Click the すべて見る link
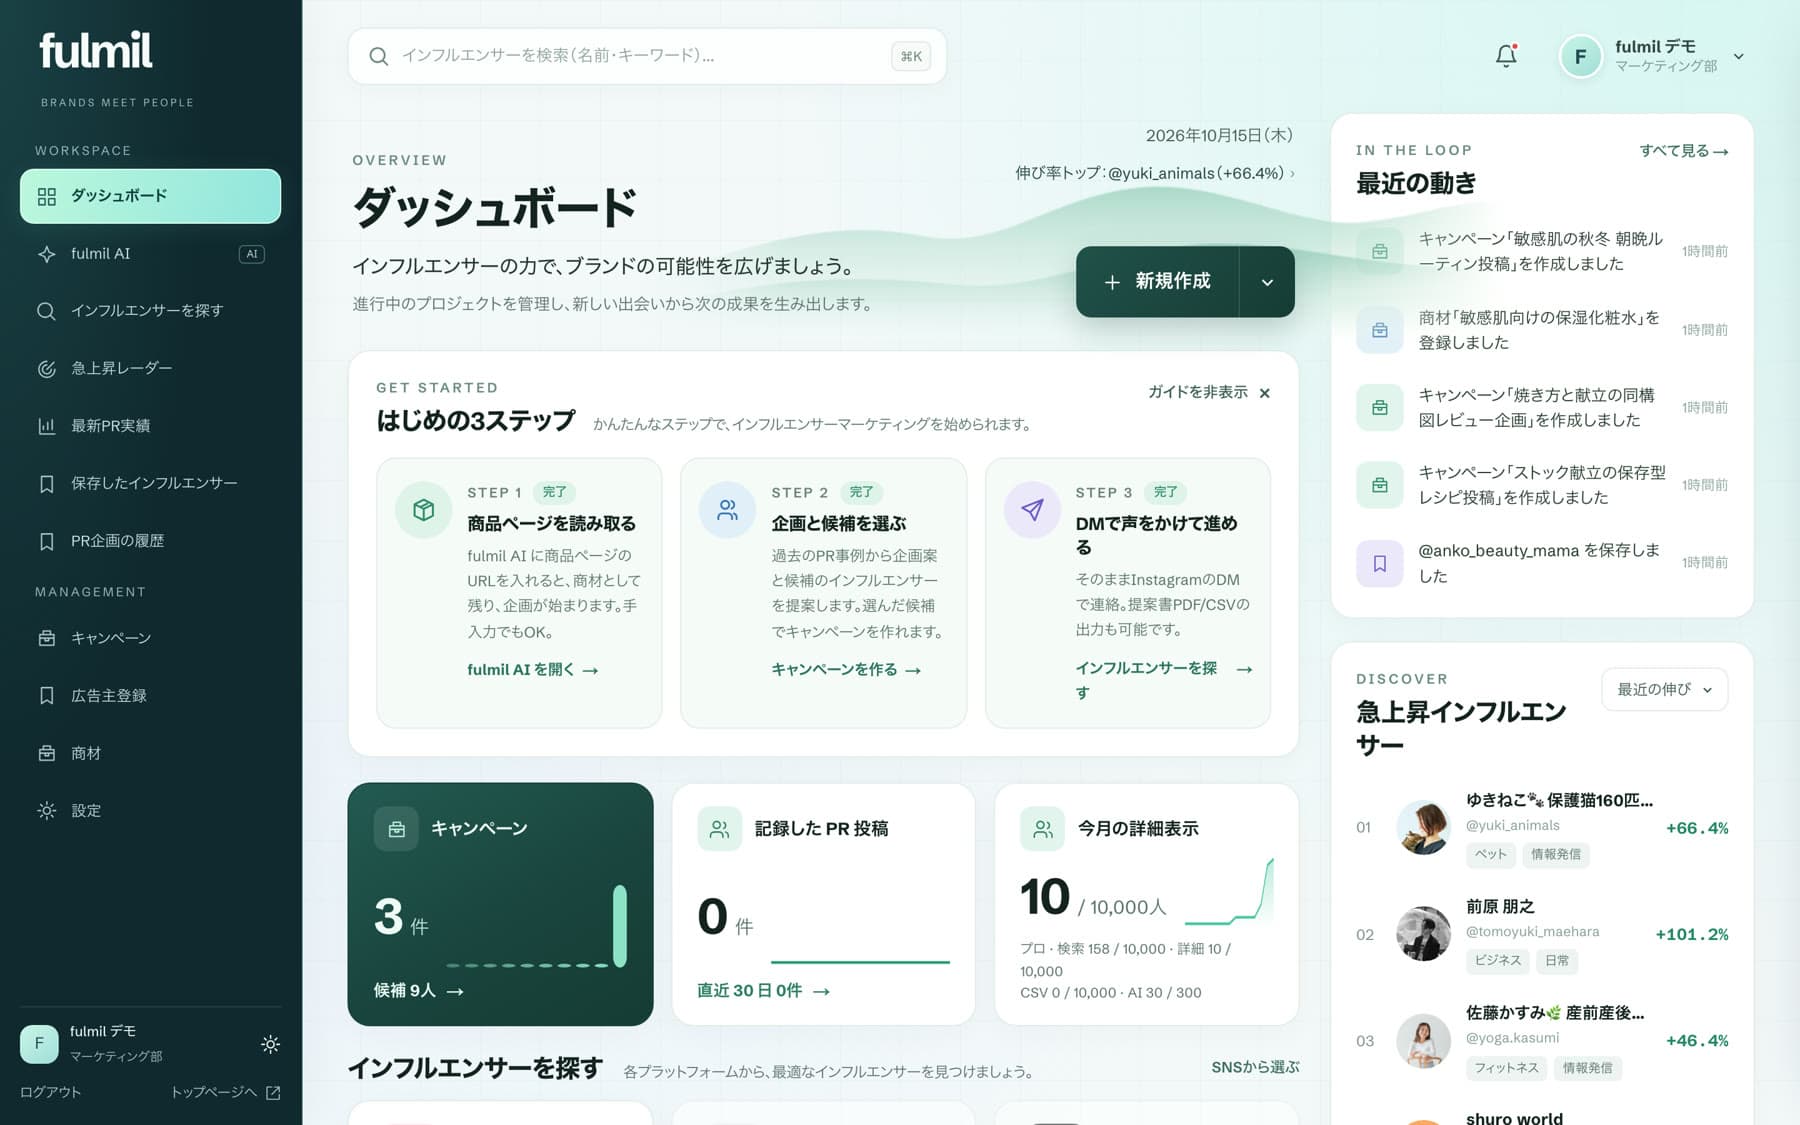This screenshot has width=1800, height=1125. (1684, 151)
